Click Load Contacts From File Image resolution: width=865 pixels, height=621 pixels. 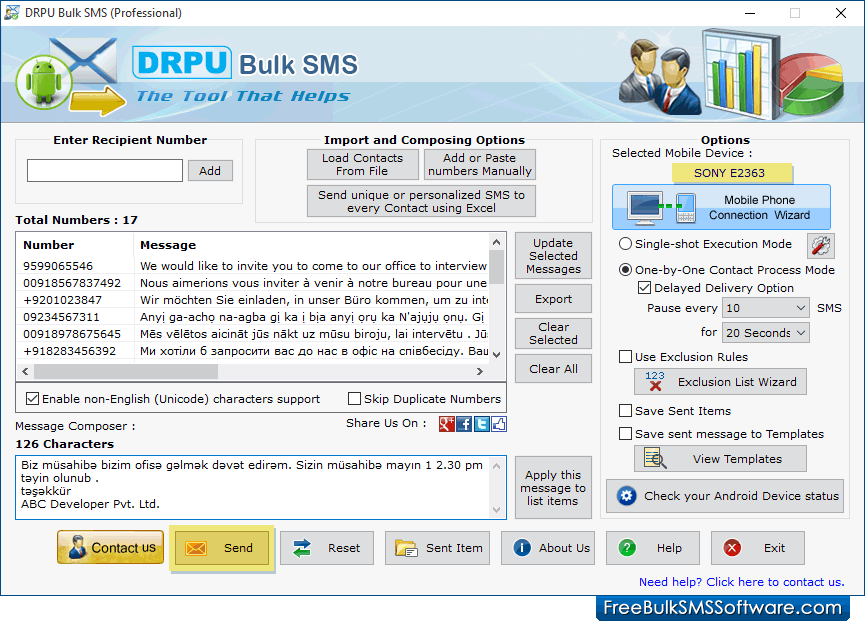(362, 164)
